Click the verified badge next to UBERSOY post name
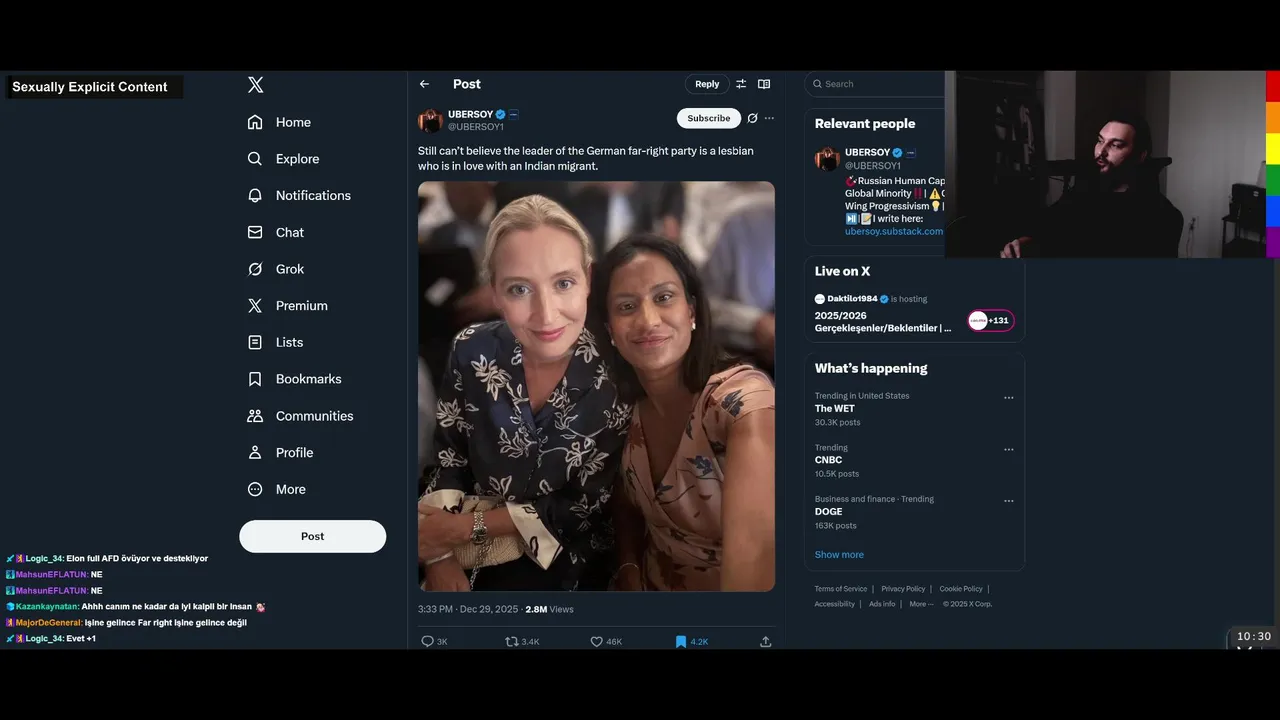The width and height of the screenshot is (1280, 720). [500, 115]
